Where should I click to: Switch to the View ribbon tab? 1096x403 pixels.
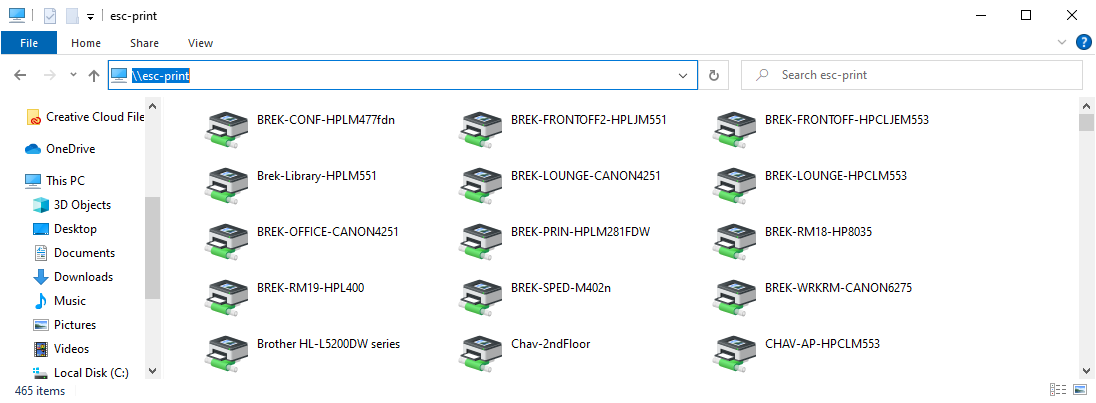[x=200, y=43]
